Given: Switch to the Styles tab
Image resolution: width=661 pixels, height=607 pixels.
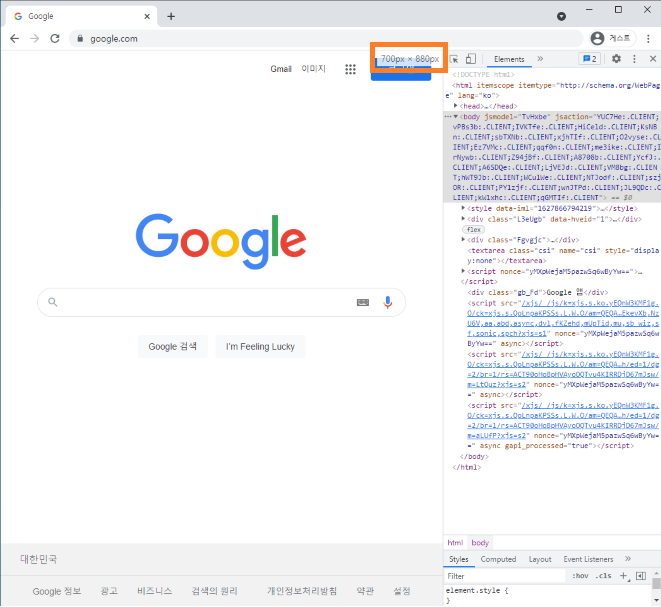Looking at the screenshot, I should [459, 559].
